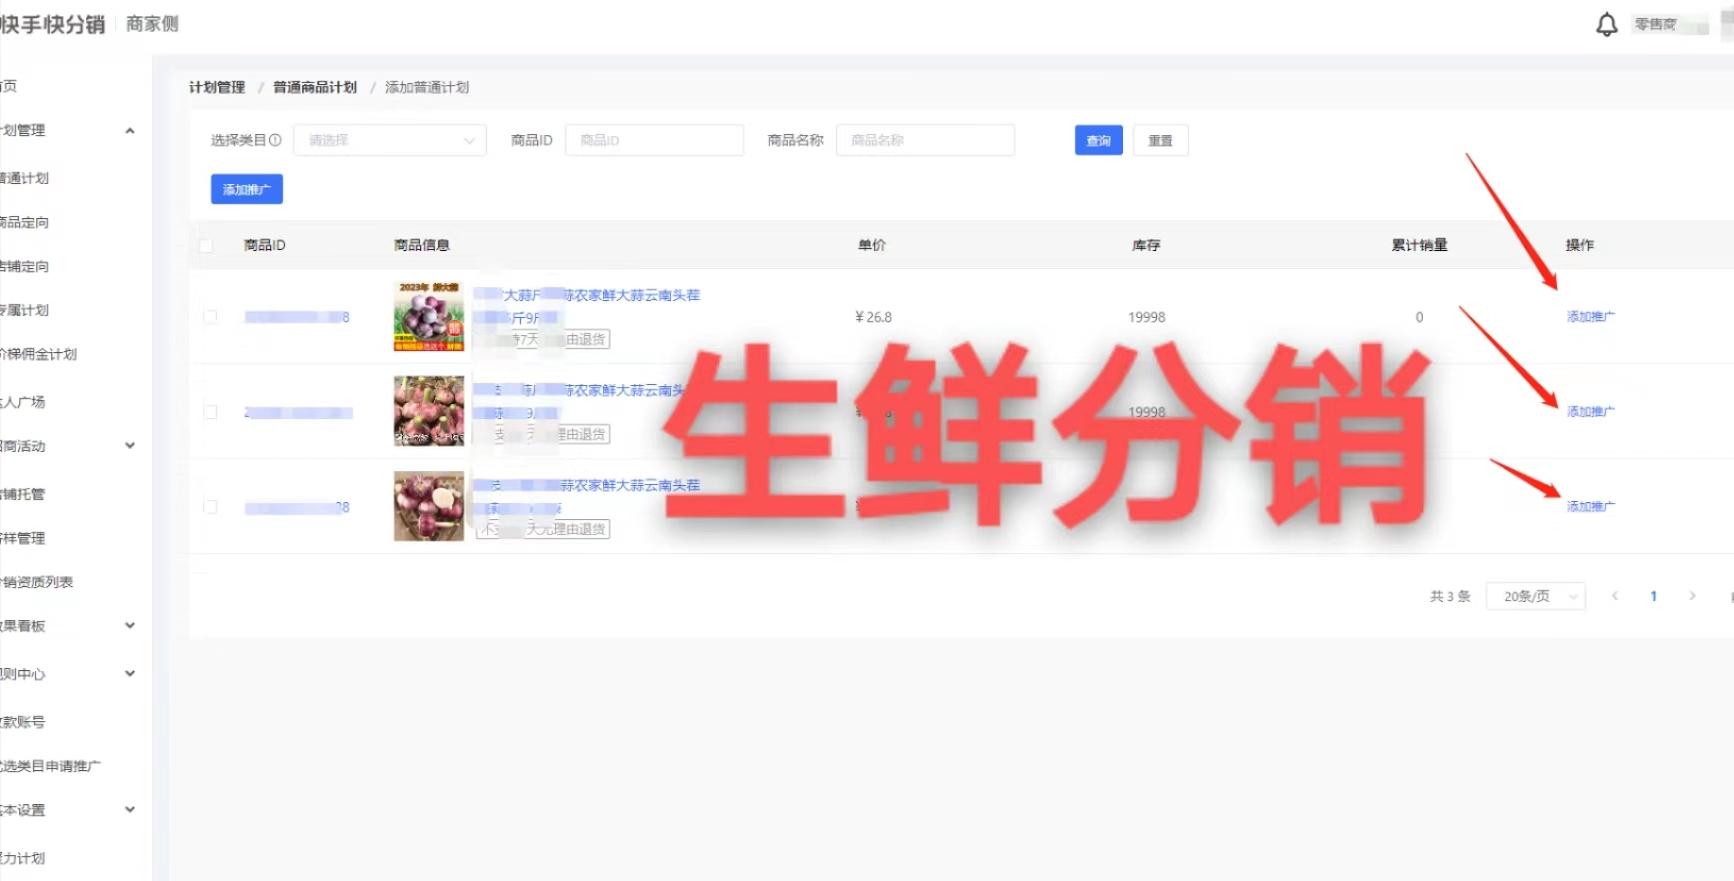Click the 重置 button
Screen dimensions: 1734x881
point(1160,141)
